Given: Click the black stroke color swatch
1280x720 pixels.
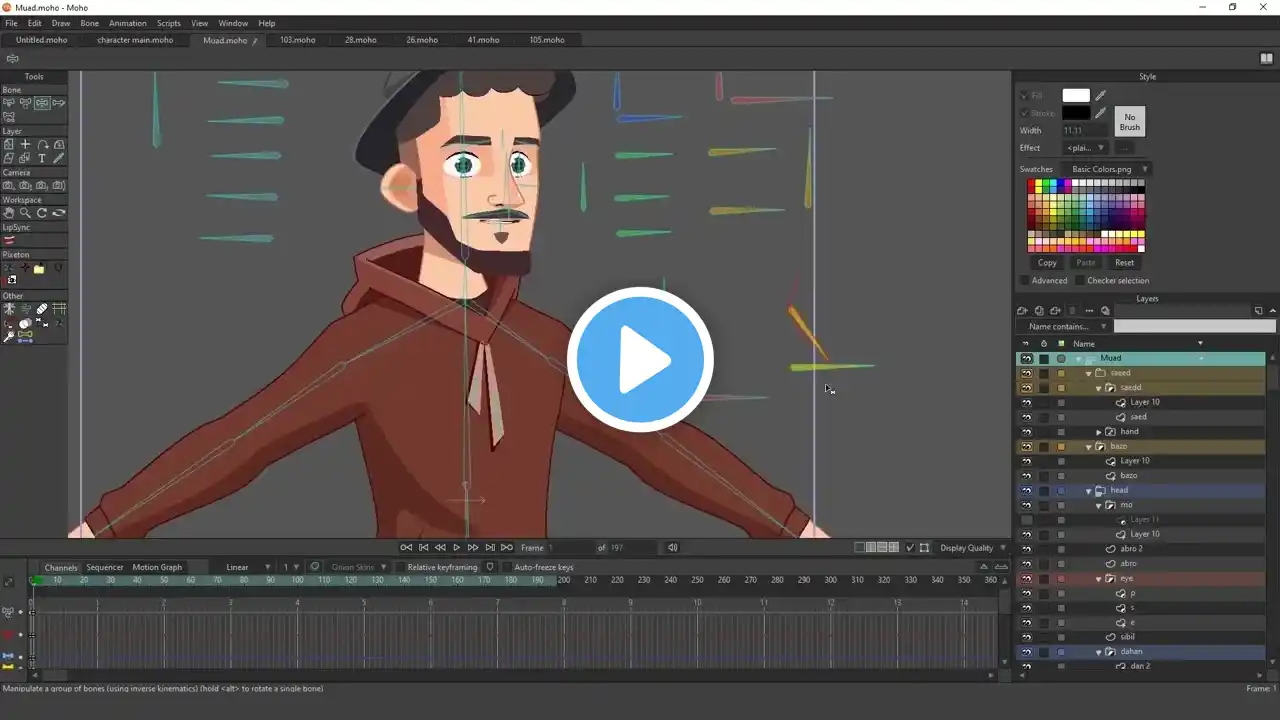Looking at the screenshot, I should coord(1076,113).
